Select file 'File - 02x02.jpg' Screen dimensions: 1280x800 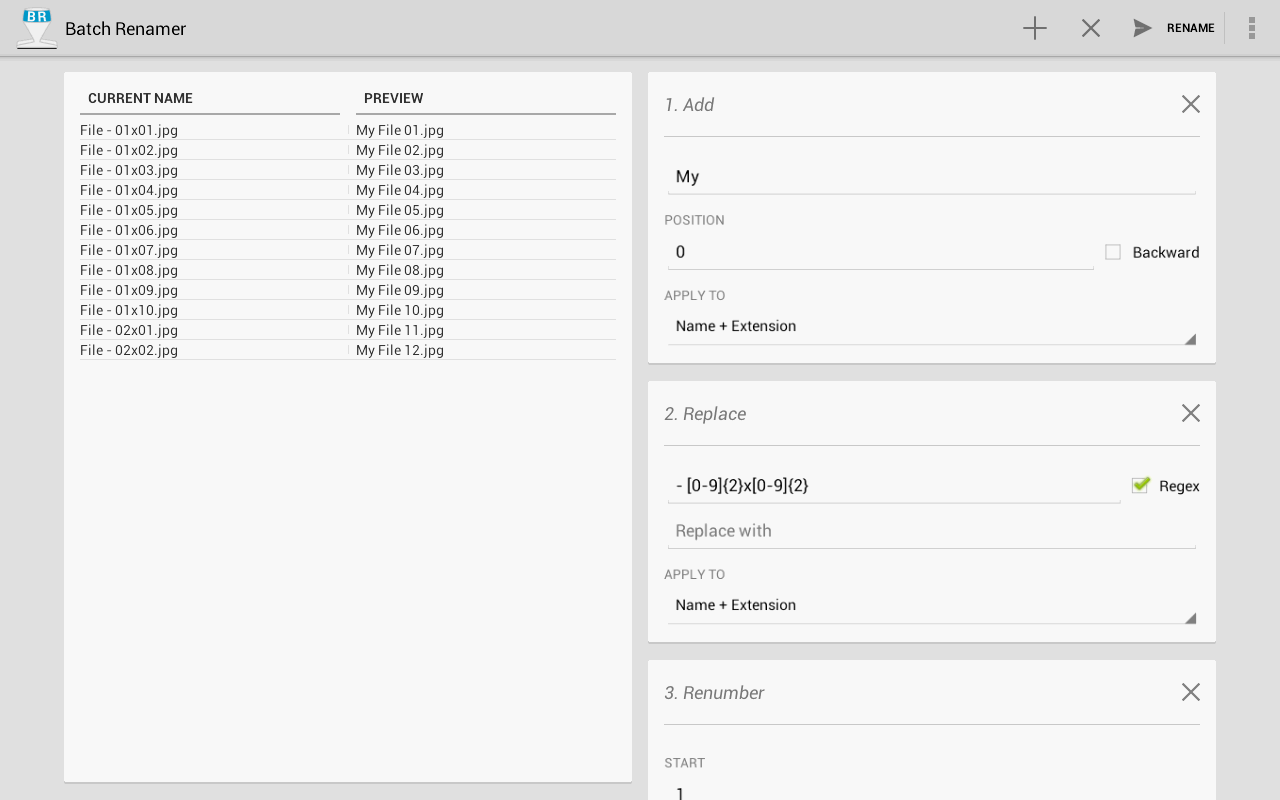129,350
